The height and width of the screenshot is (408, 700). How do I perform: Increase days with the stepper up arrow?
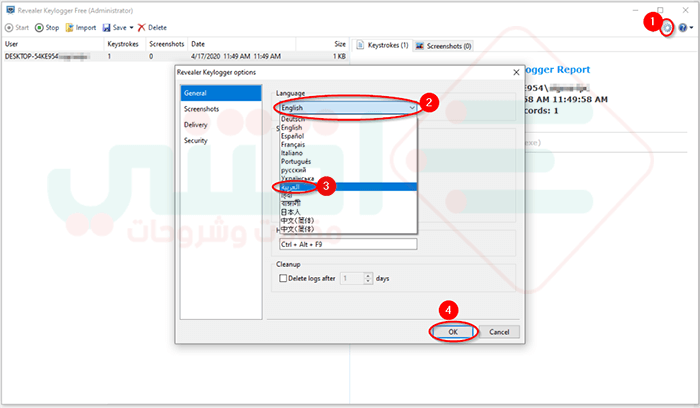pos(368,275)
